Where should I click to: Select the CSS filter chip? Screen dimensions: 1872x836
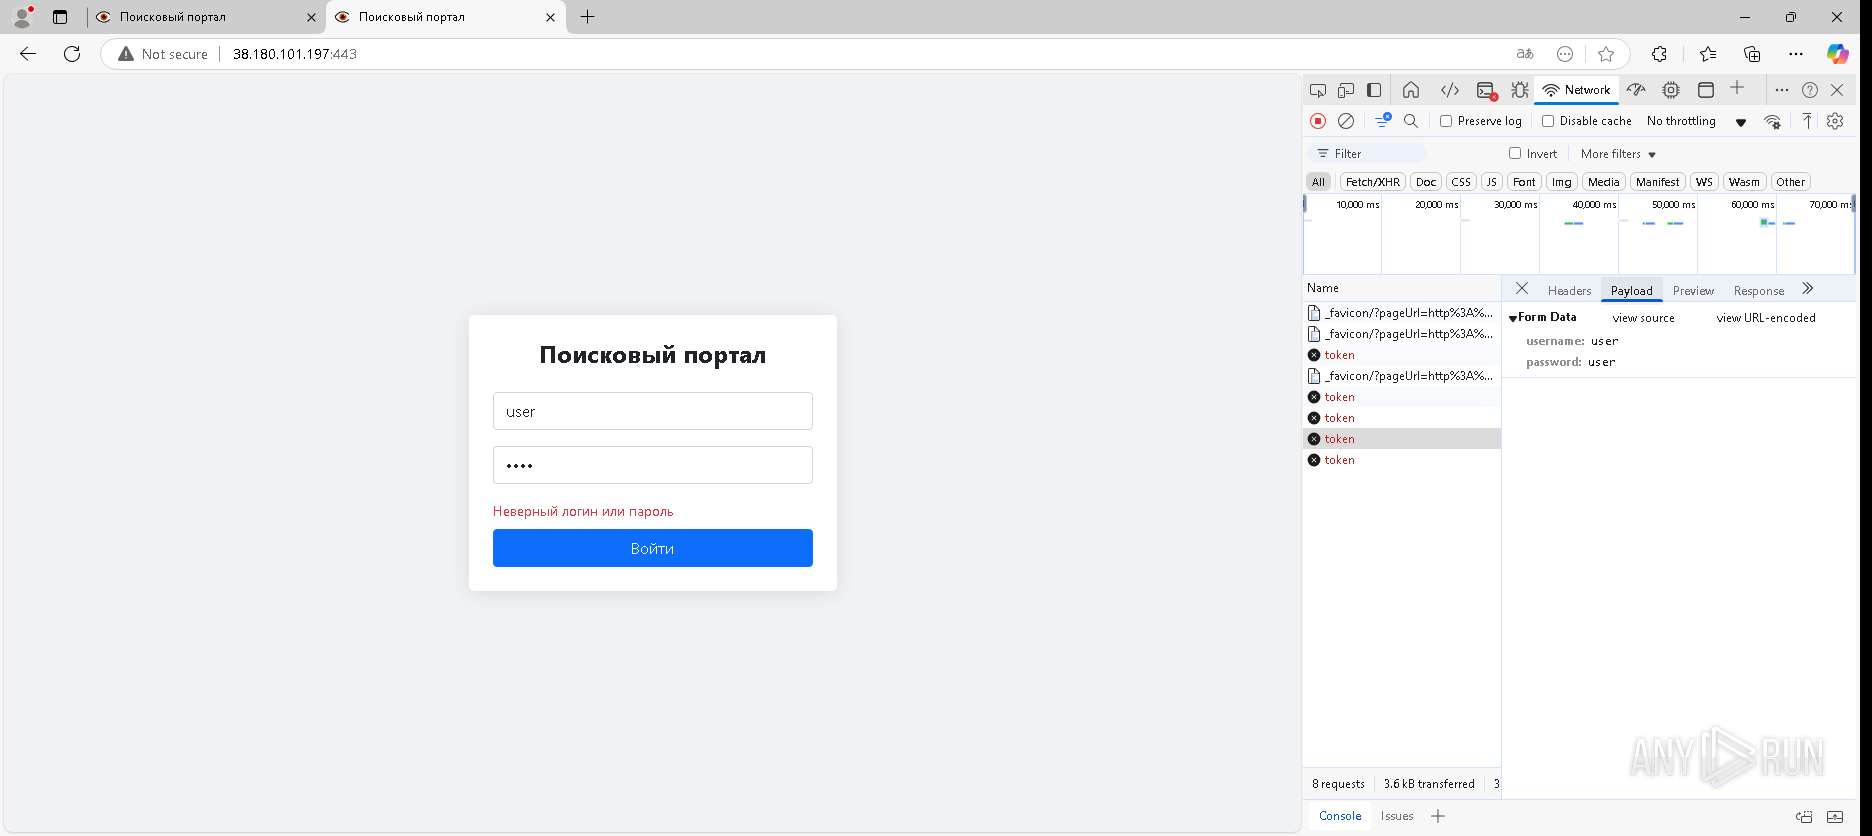coord(1461,182)
